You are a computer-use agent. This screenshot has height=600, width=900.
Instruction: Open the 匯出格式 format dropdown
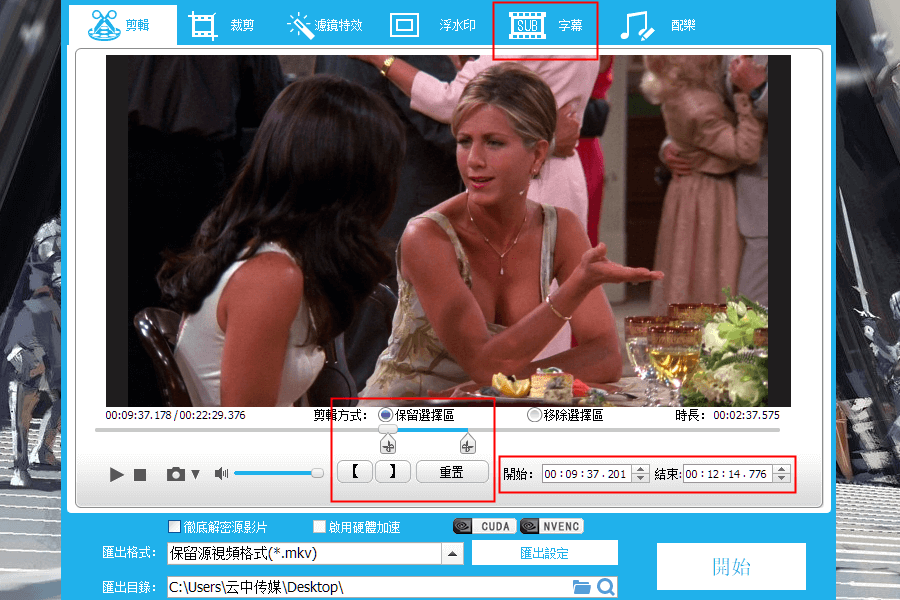[452, 553]
